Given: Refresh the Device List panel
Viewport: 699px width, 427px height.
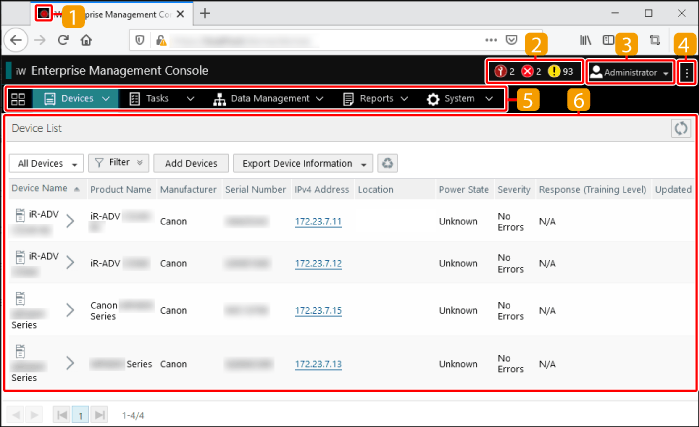Looking at the screenshot, I should tap(680, 128).
